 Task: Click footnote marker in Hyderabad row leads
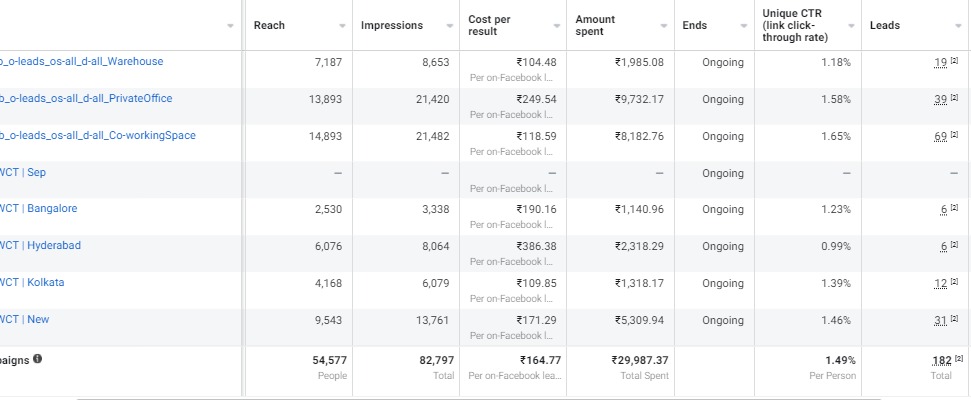point(954,246)
